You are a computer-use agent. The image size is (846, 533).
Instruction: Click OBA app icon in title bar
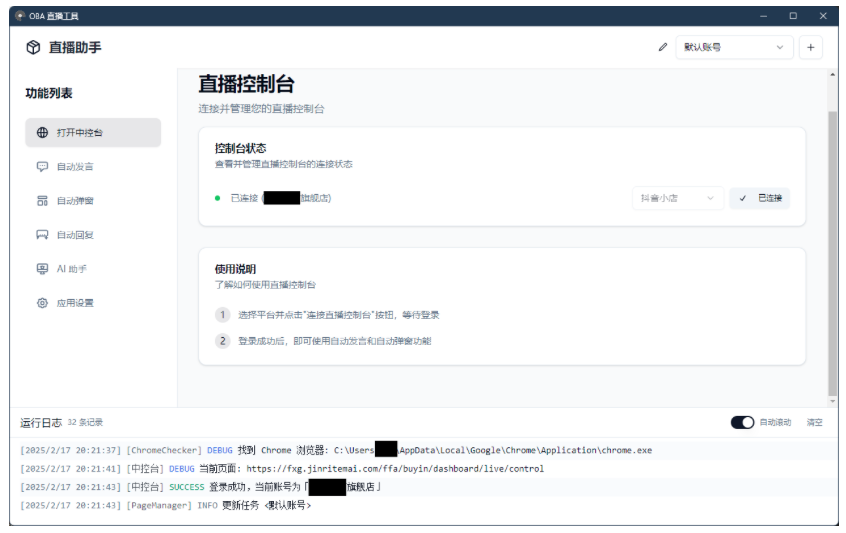click(x=21, y=16)
